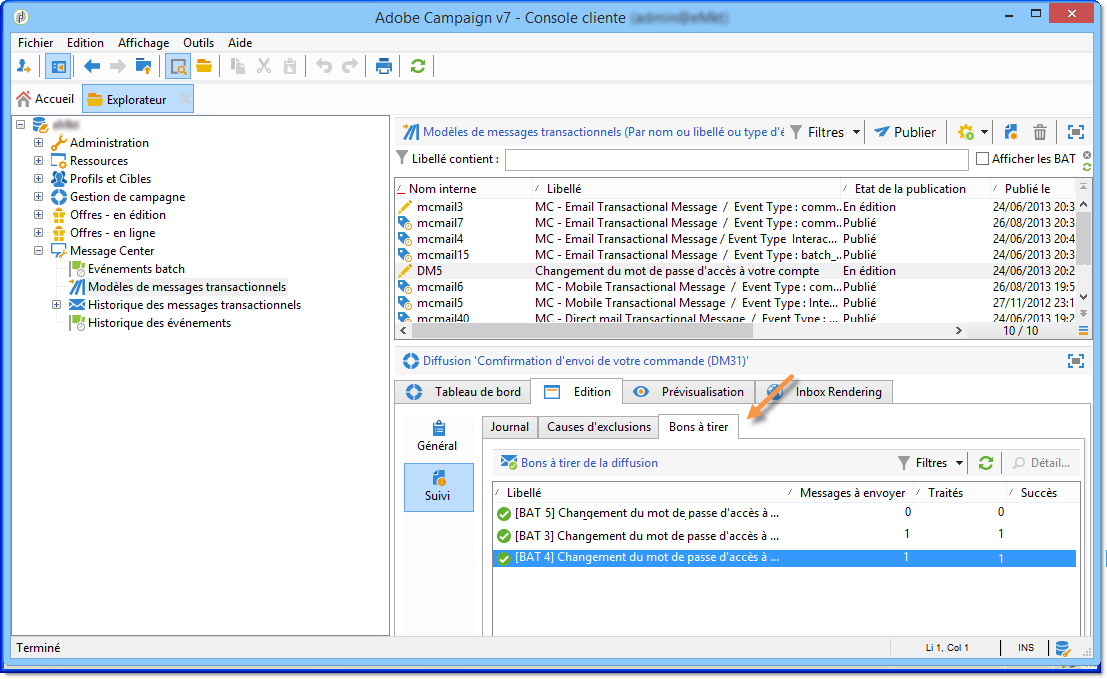Click the database status icon in status bar
The image size is (1107, 679).
[x=1063, y=648]
